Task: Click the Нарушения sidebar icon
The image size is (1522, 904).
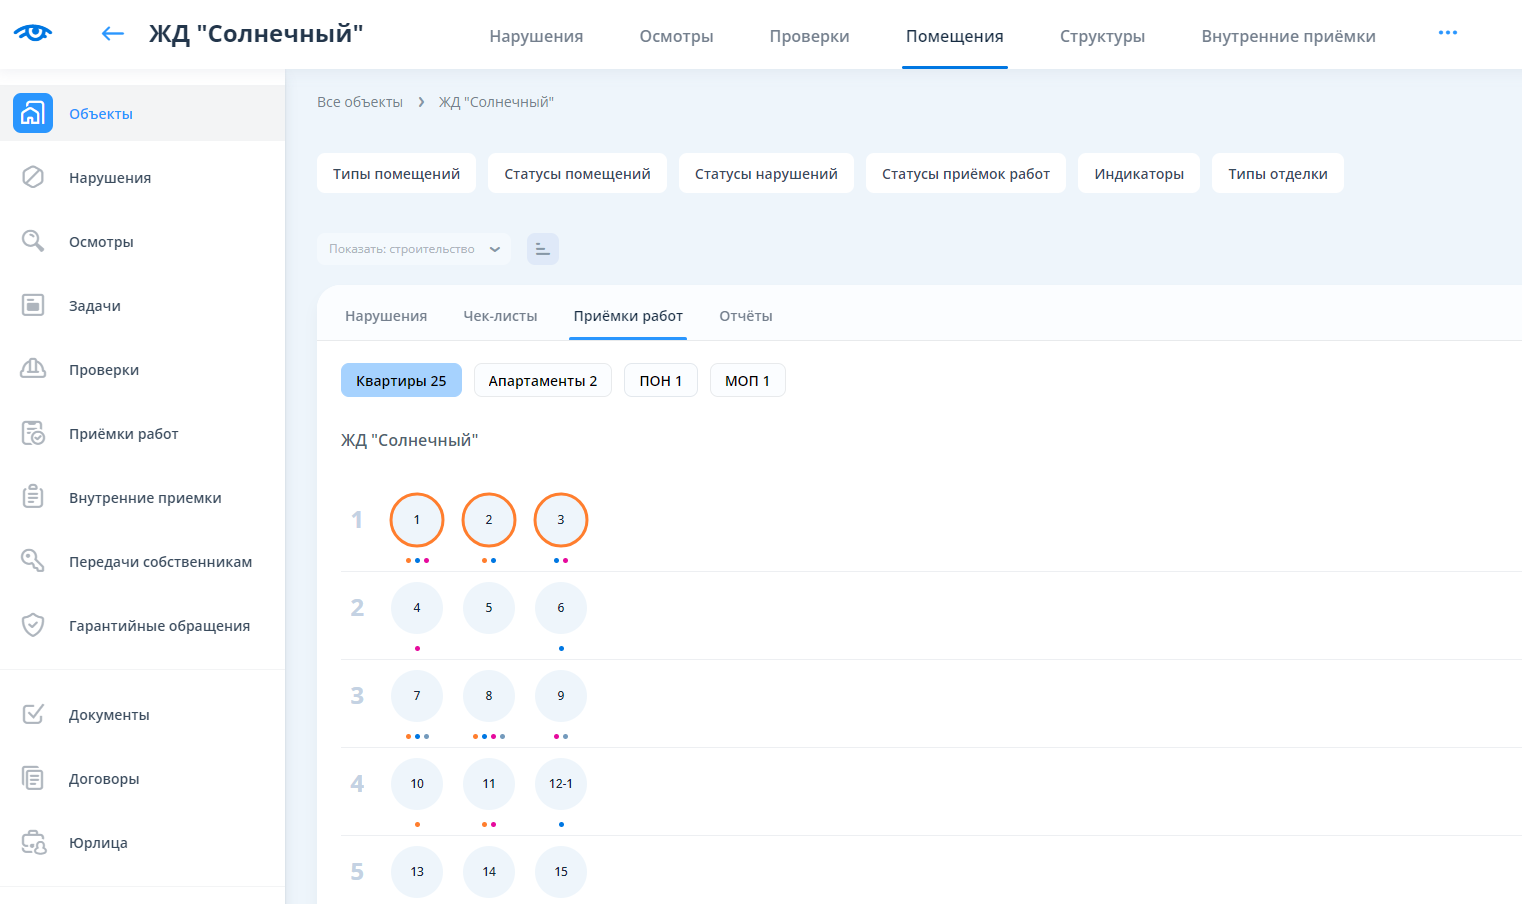Action: tap(33, 177)
